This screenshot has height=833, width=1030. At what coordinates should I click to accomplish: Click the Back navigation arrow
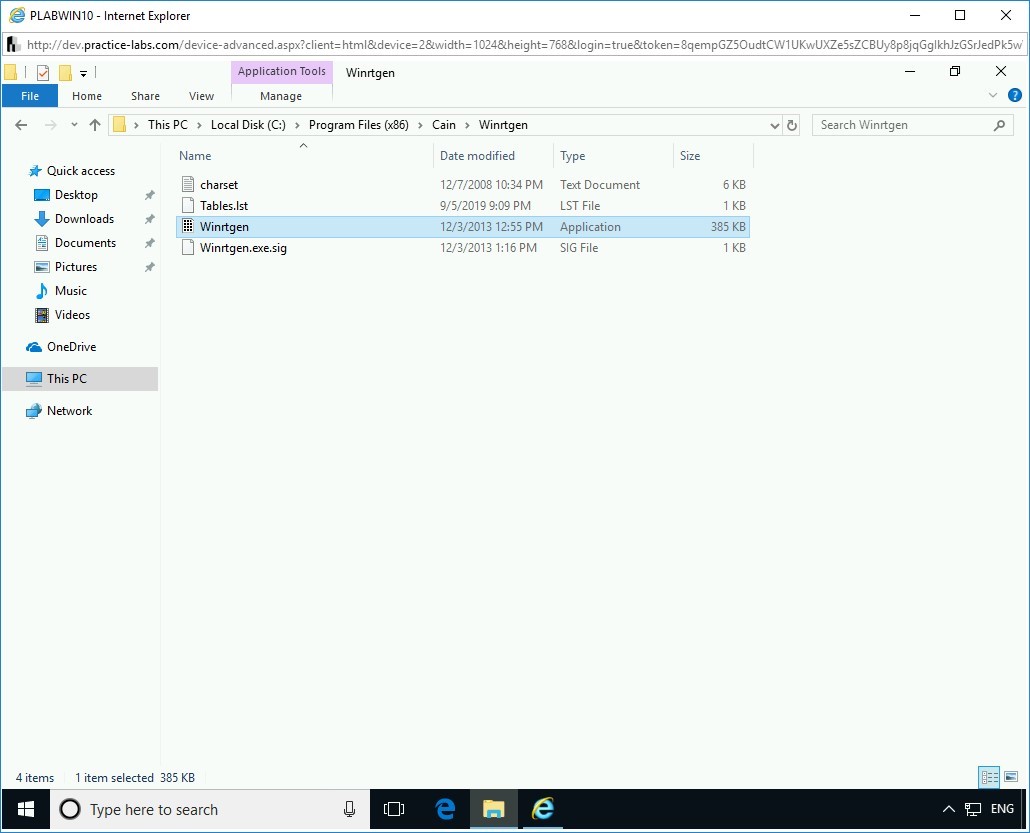[21, 125]
